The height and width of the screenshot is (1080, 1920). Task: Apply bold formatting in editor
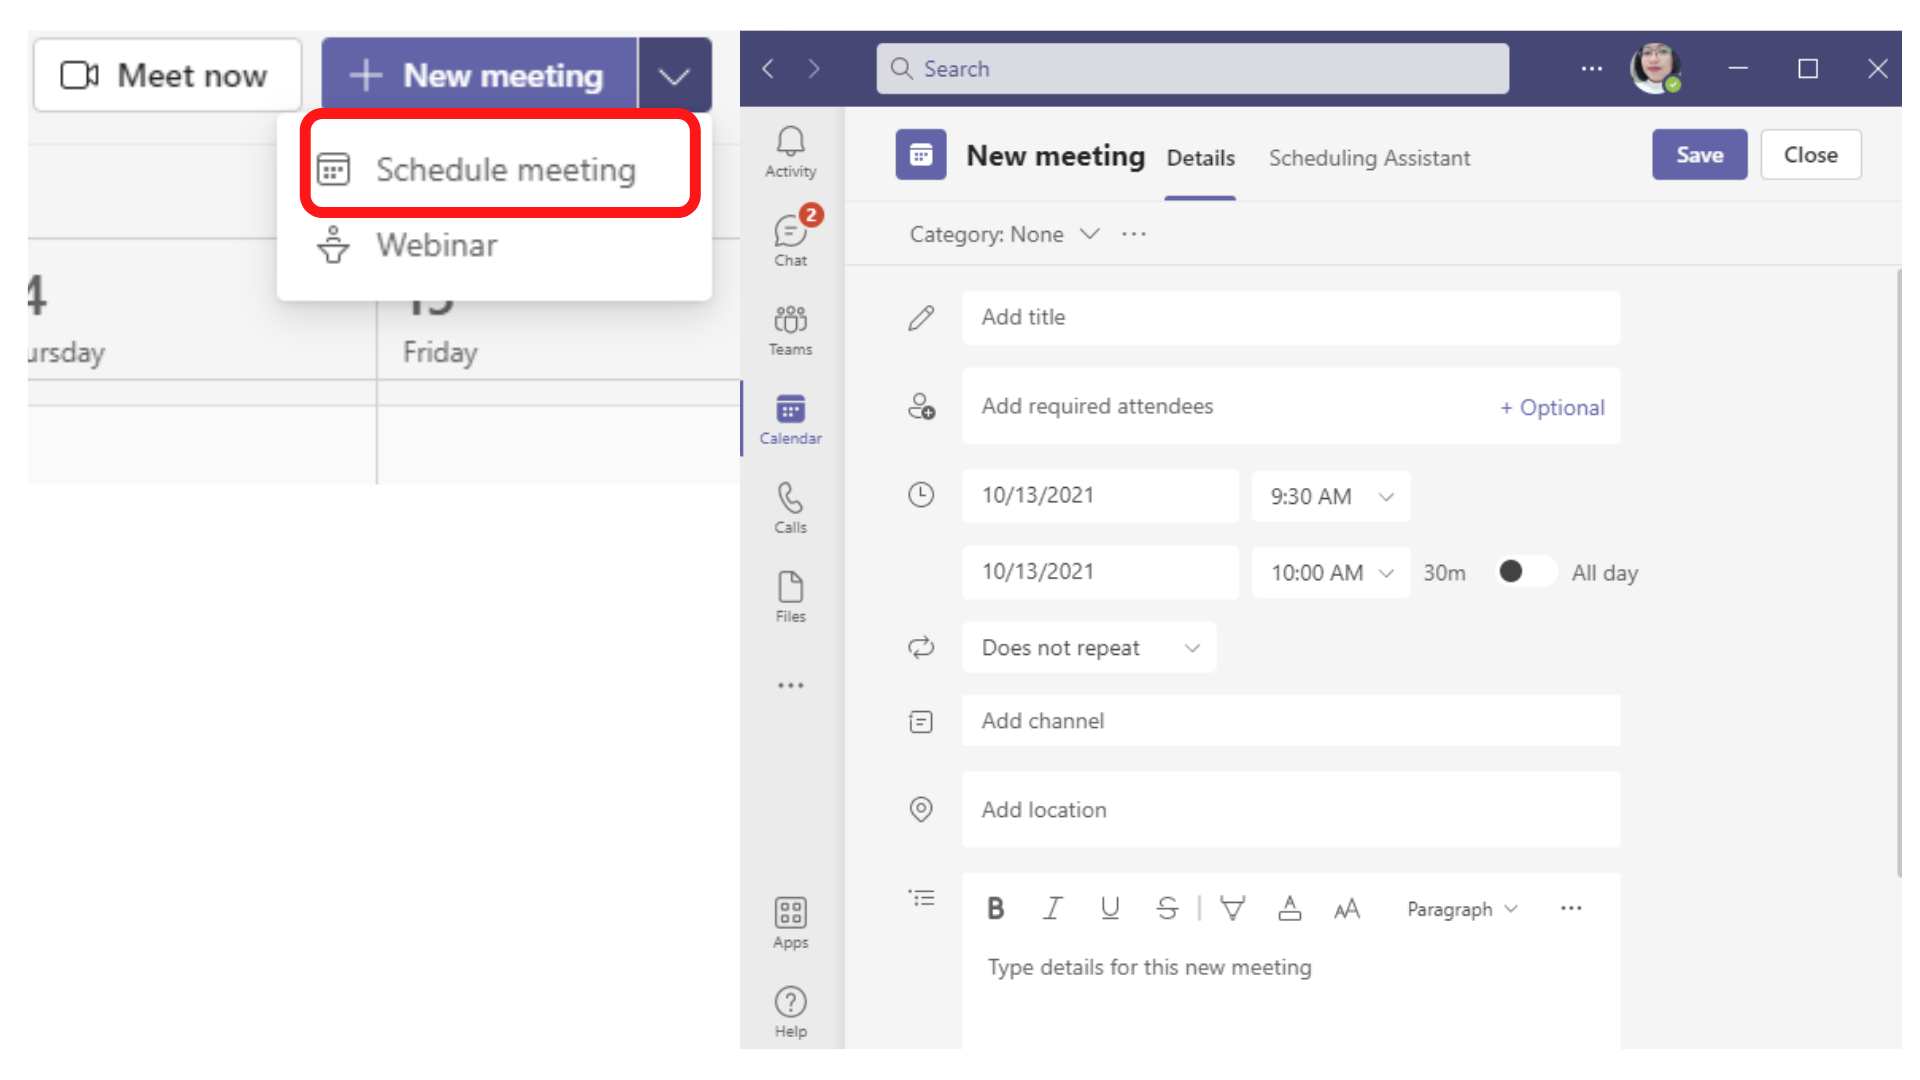point(995,909)
